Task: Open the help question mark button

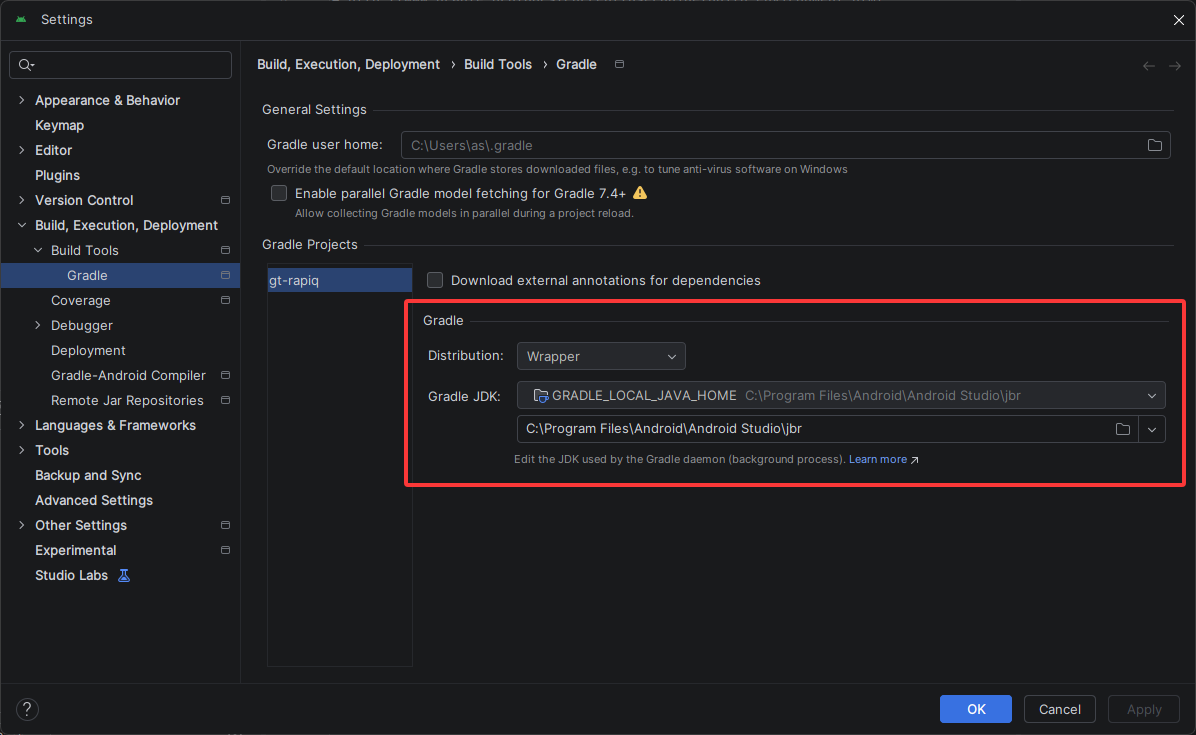Action: click(x=27, y=710)
